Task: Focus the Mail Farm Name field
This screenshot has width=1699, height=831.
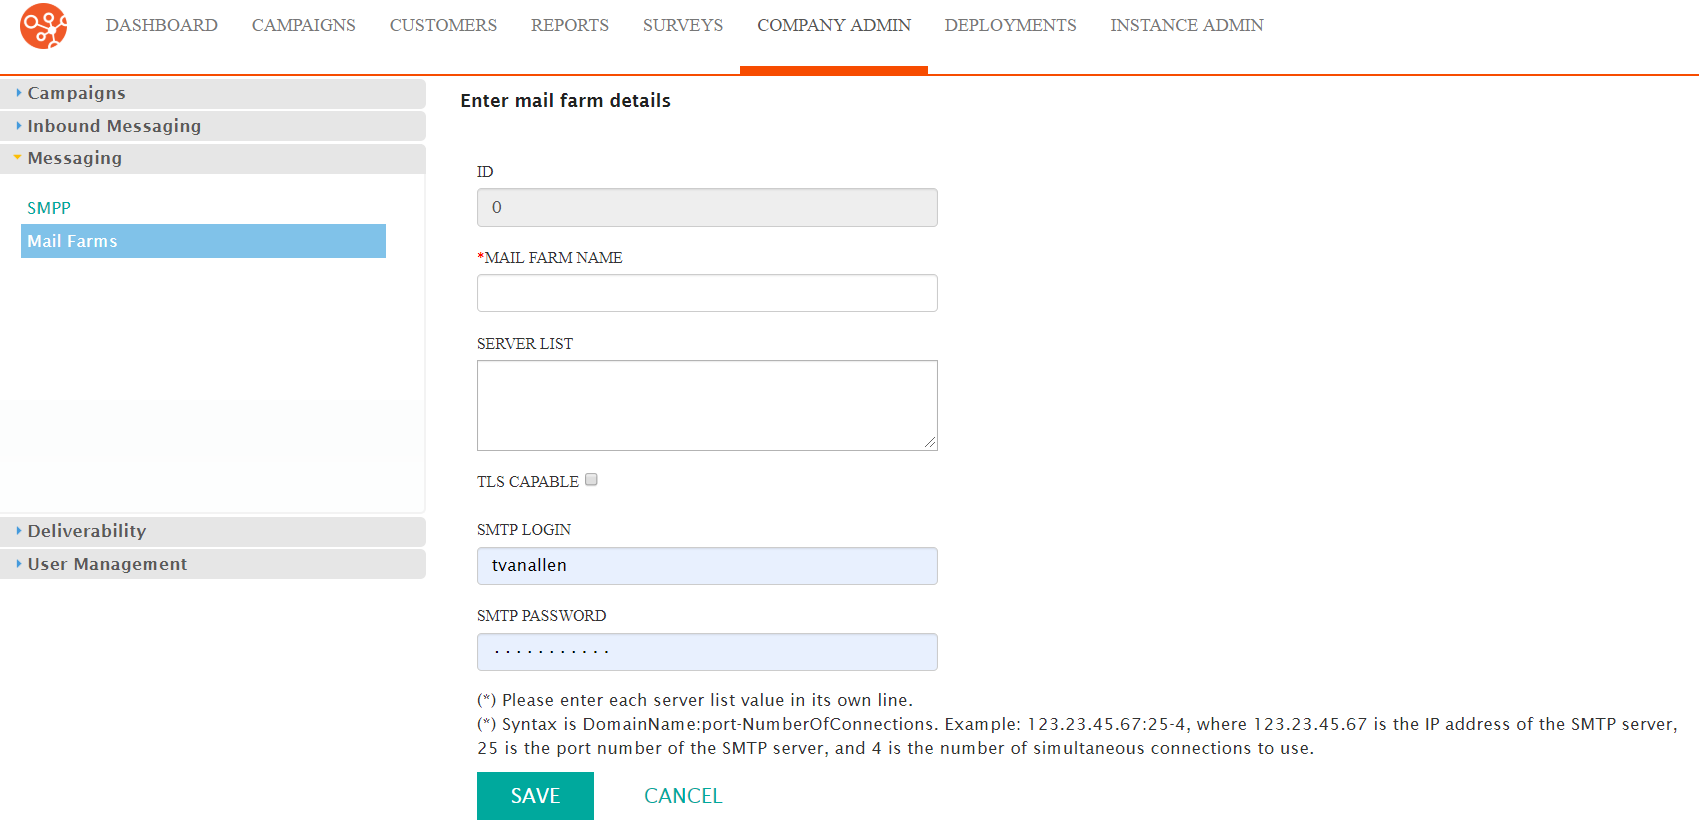Action: click(x=707, y=293)
